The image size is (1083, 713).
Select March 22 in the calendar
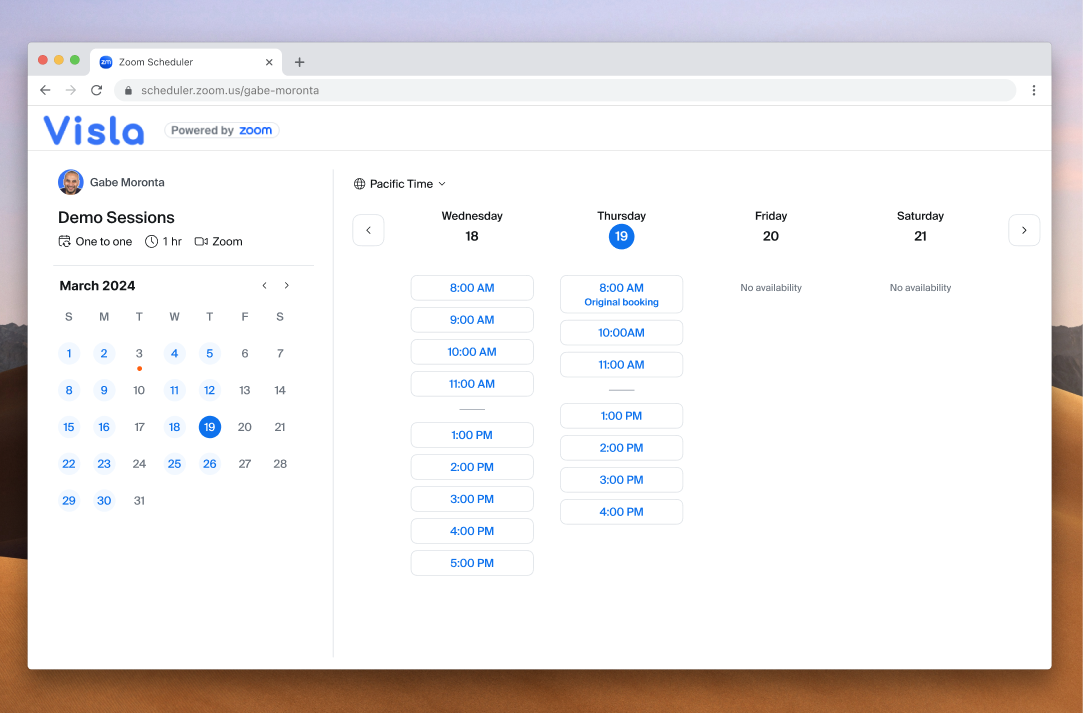(69, 464)
